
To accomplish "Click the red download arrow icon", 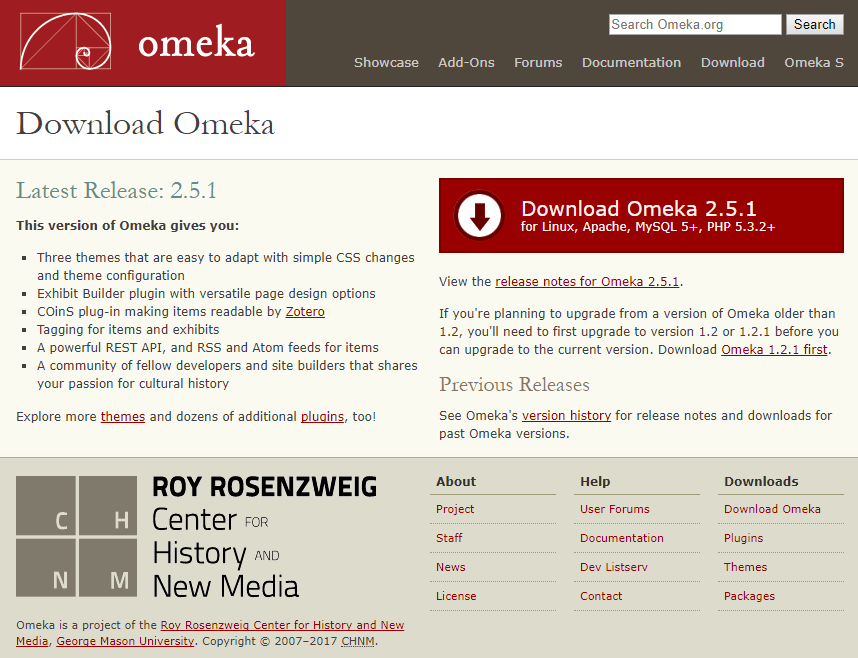I will [479, 215].
